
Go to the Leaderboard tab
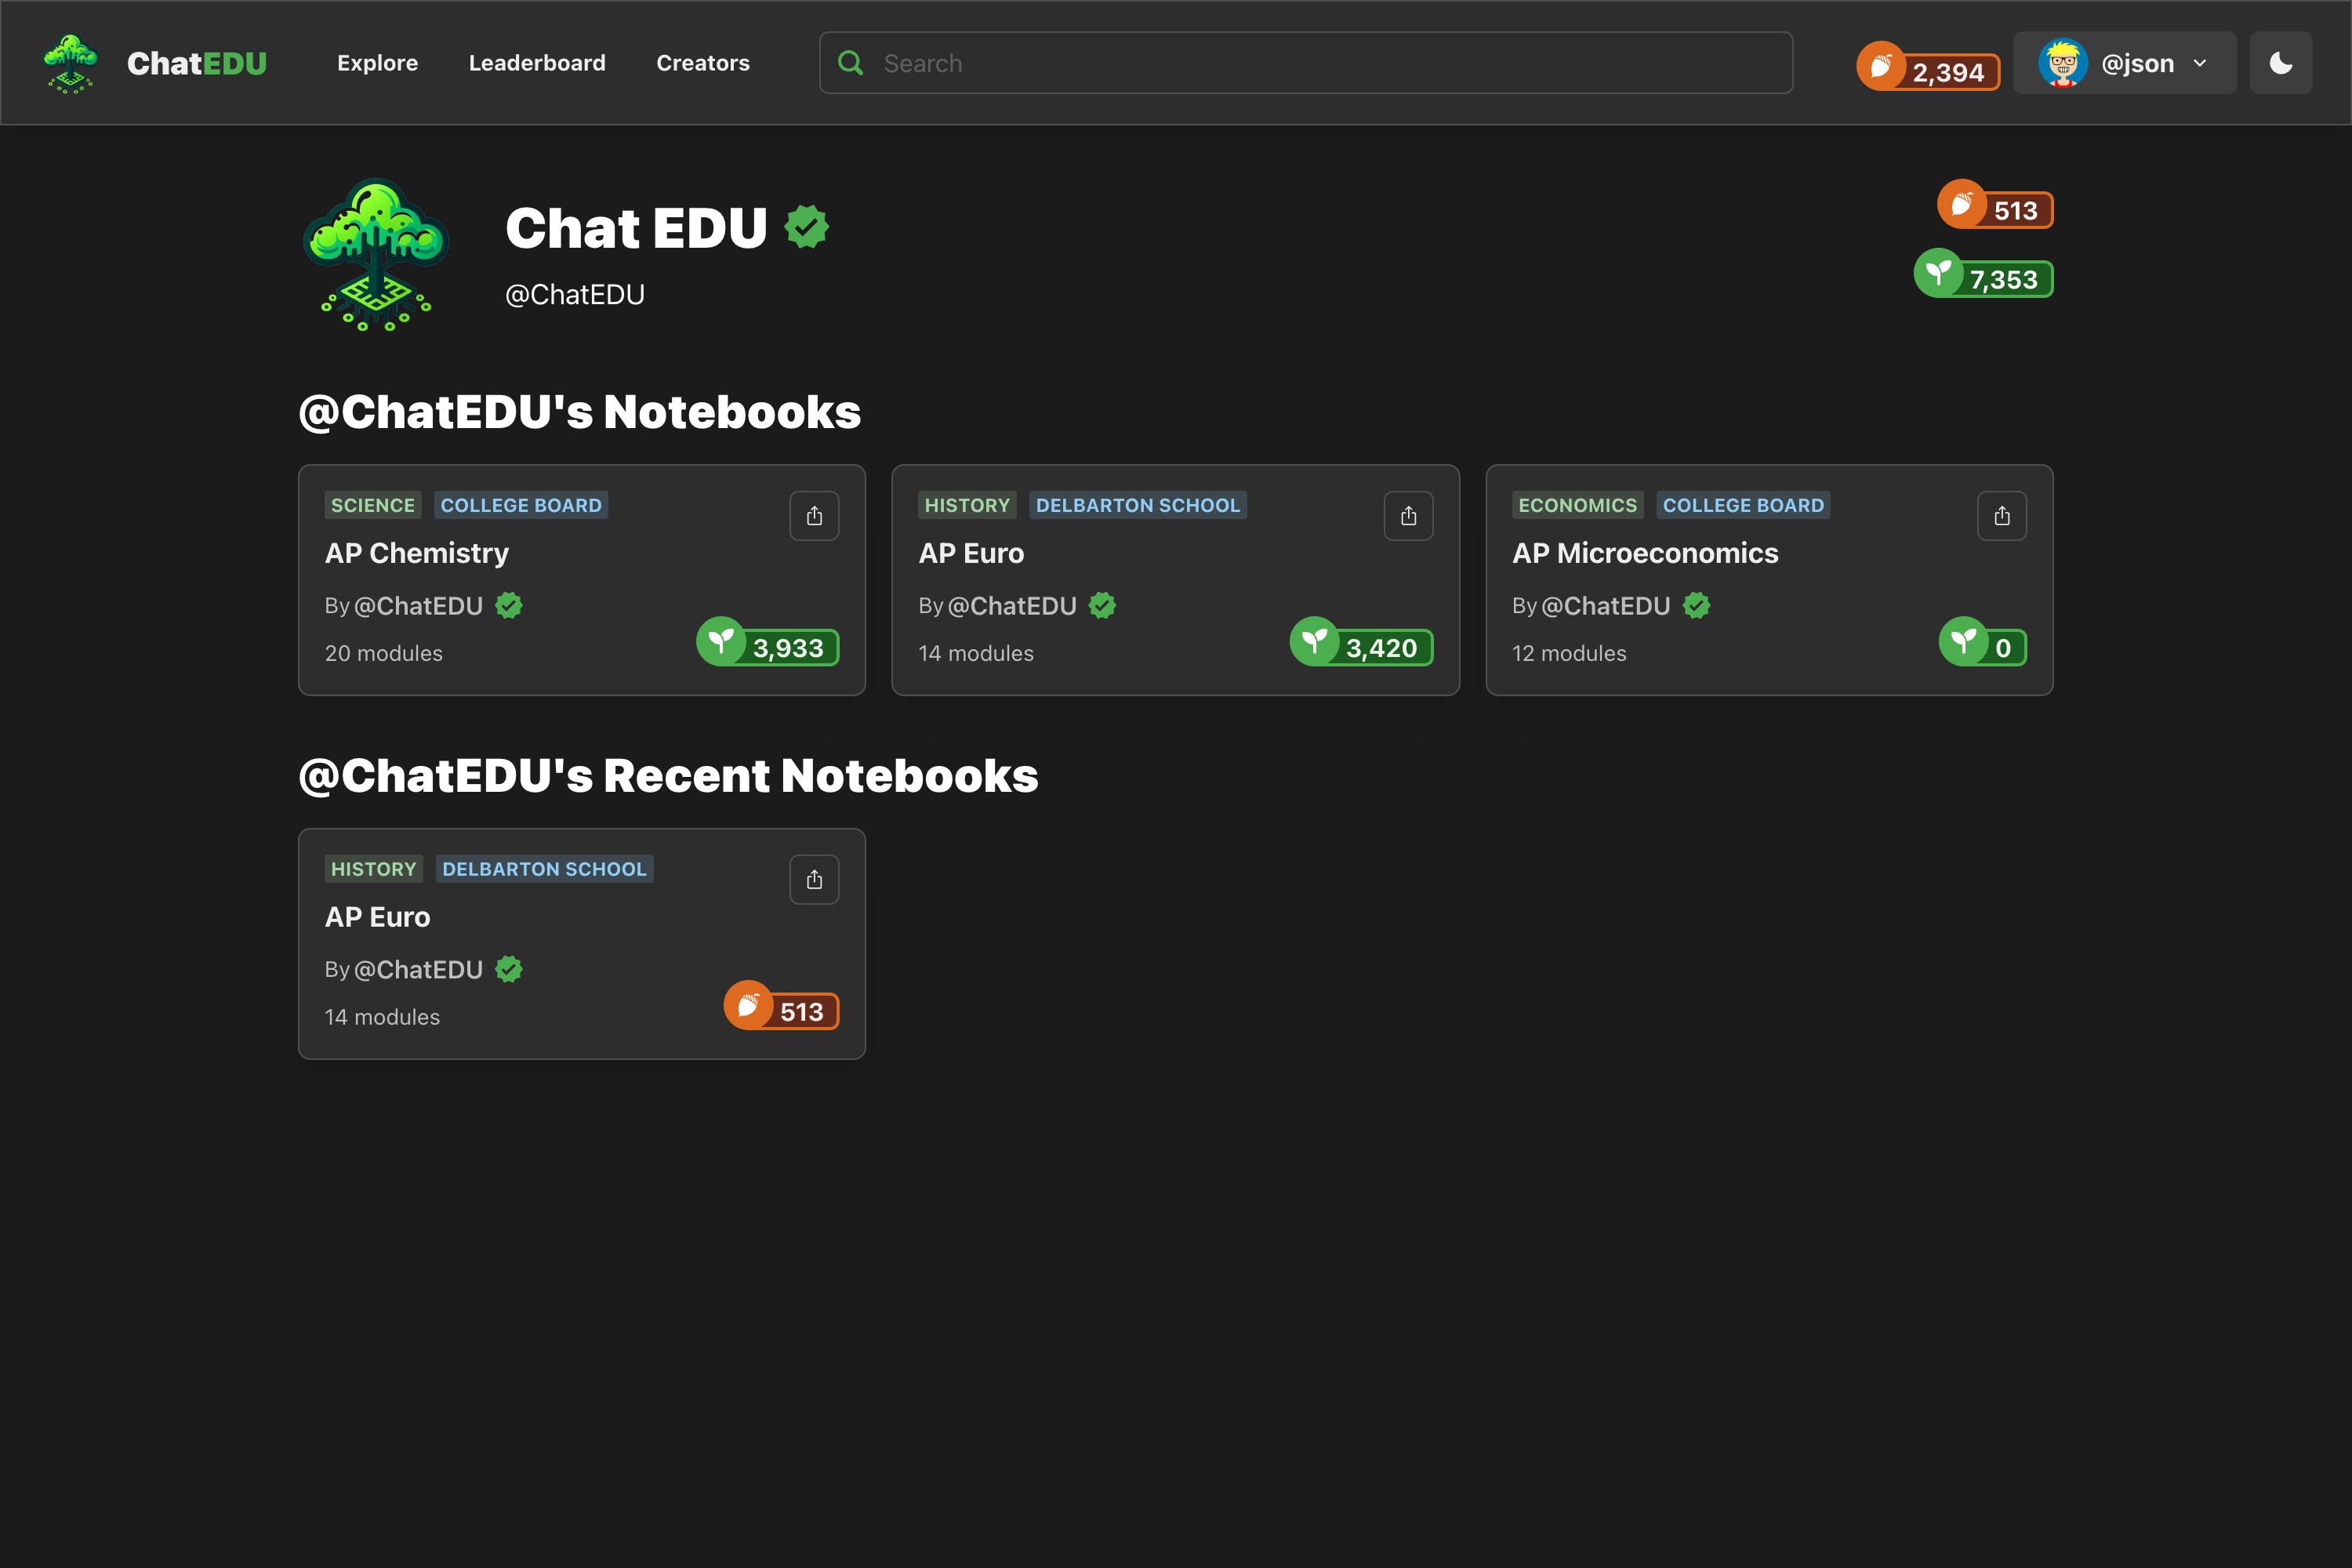pyautogui.click(x=537, y=63)
